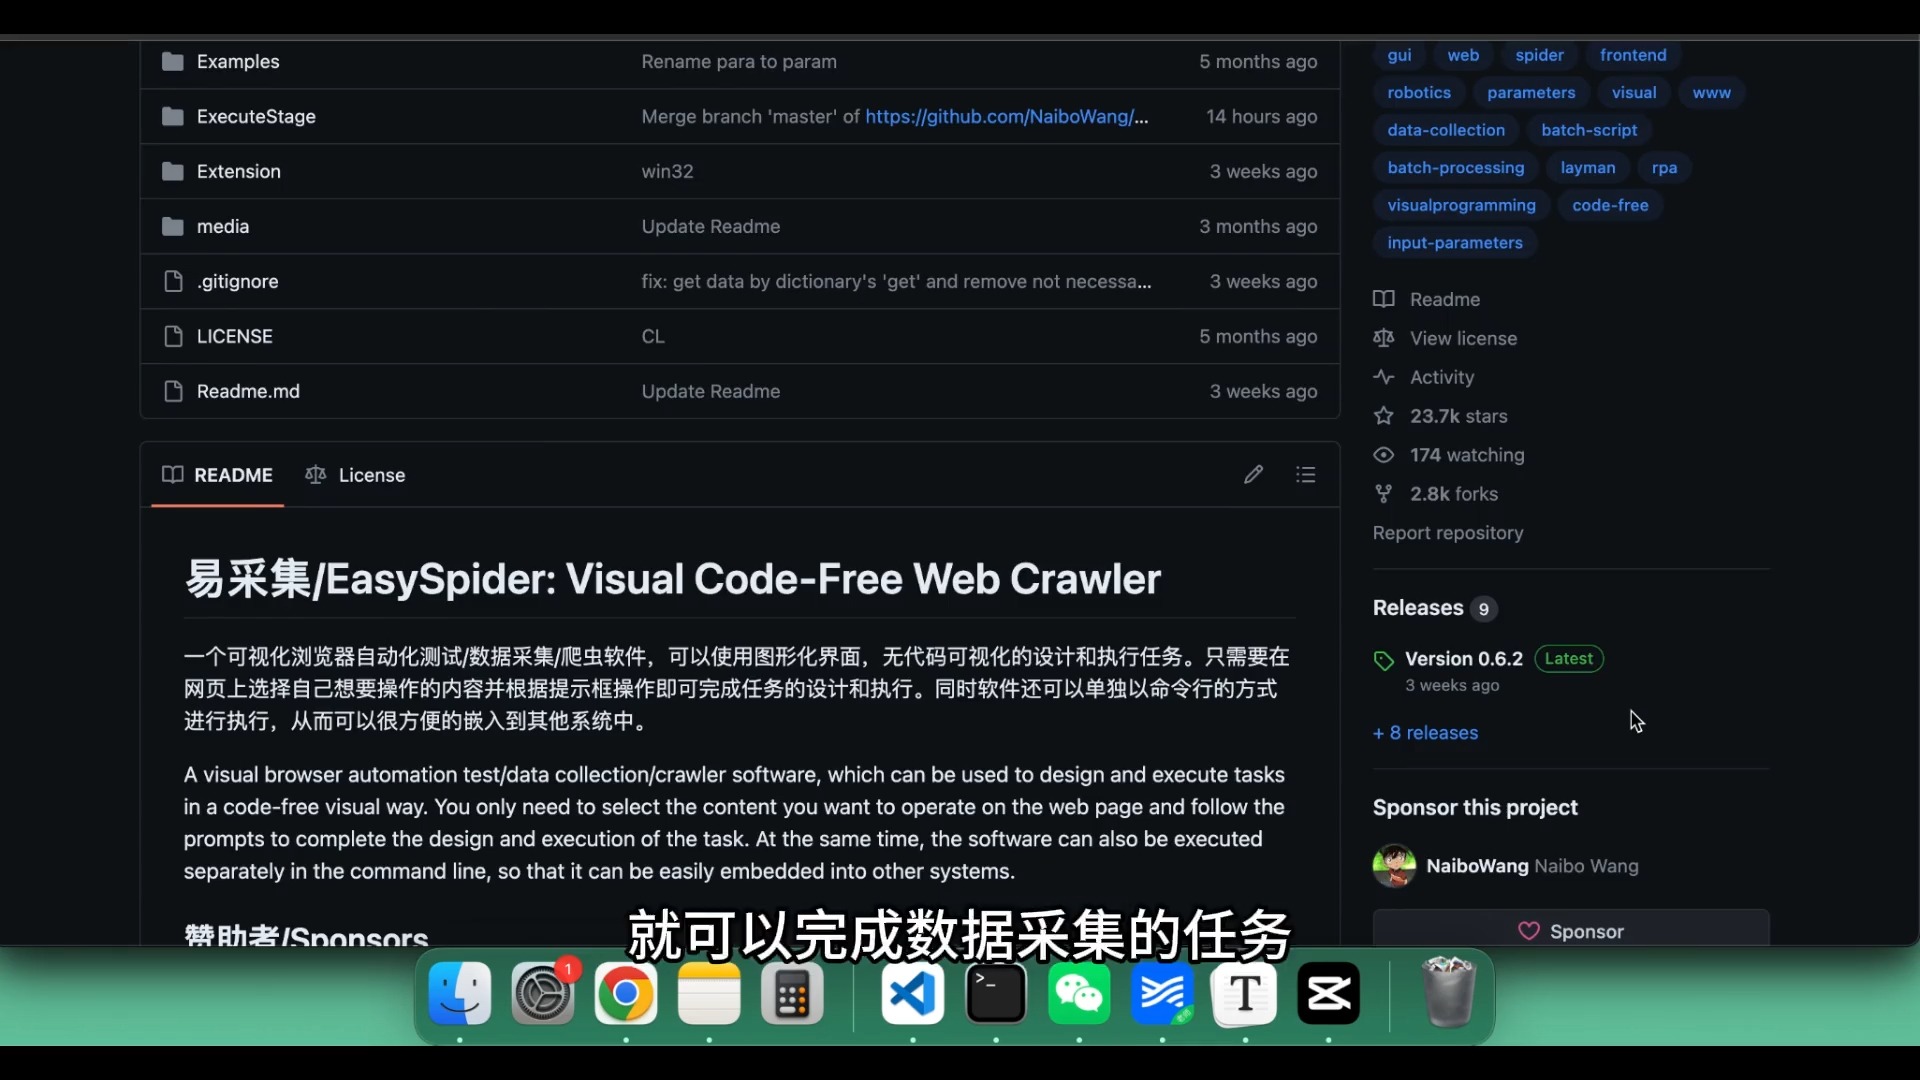Open the README outline list icon
Screen dimensions: 1920x1080
(1305, 474)
